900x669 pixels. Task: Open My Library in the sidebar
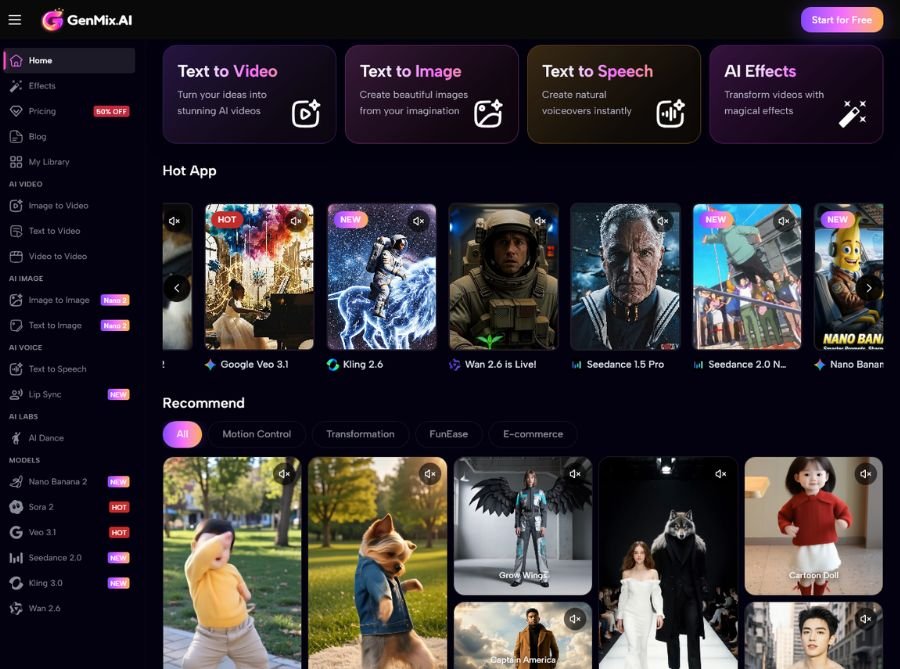click(48, 162)
